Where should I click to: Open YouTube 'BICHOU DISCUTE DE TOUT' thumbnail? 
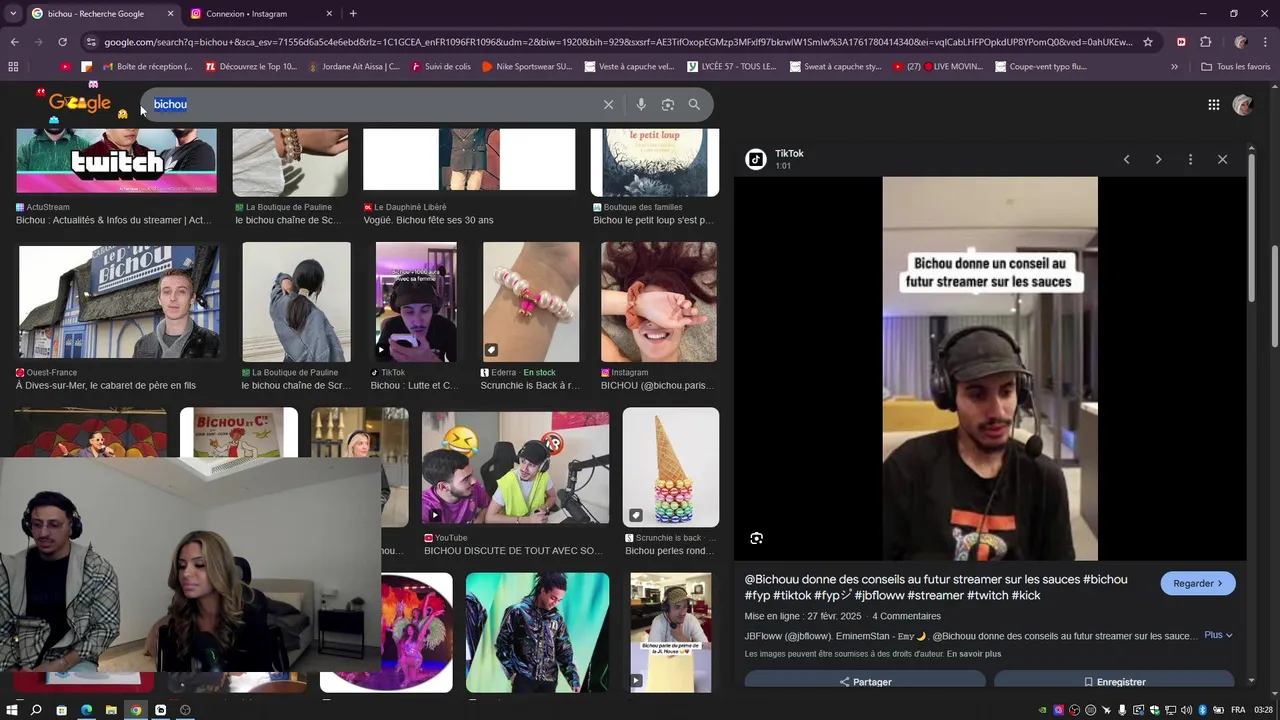pyautogui.click(x=515, y=468)
